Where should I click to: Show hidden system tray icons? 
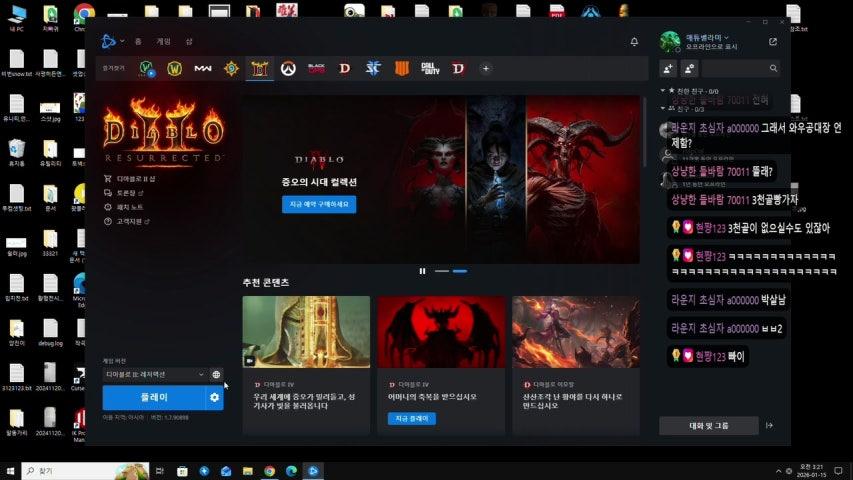click(x=778, y=471)
